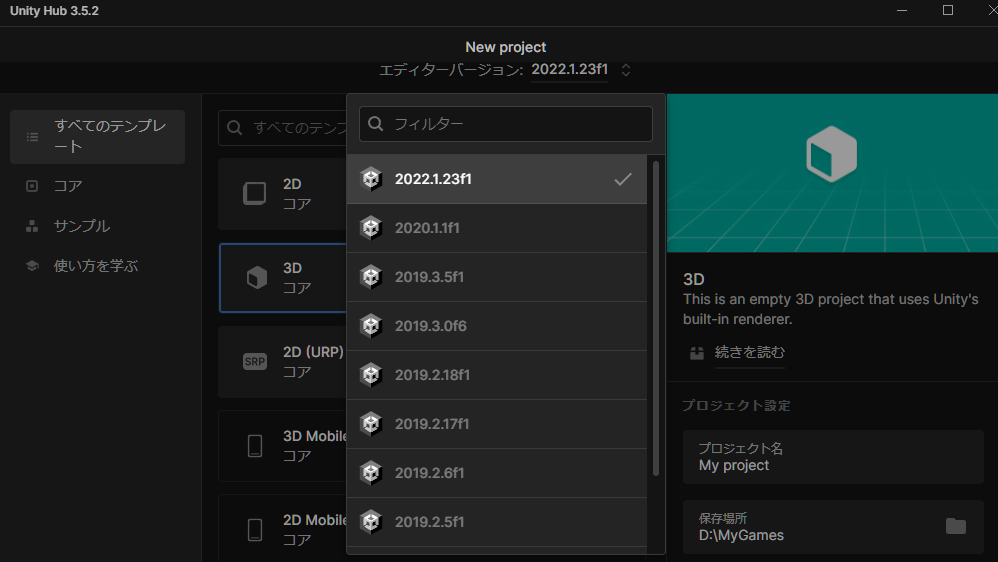Click the Unity icon beside version 2019.2.6f1

tap(371, 473)
